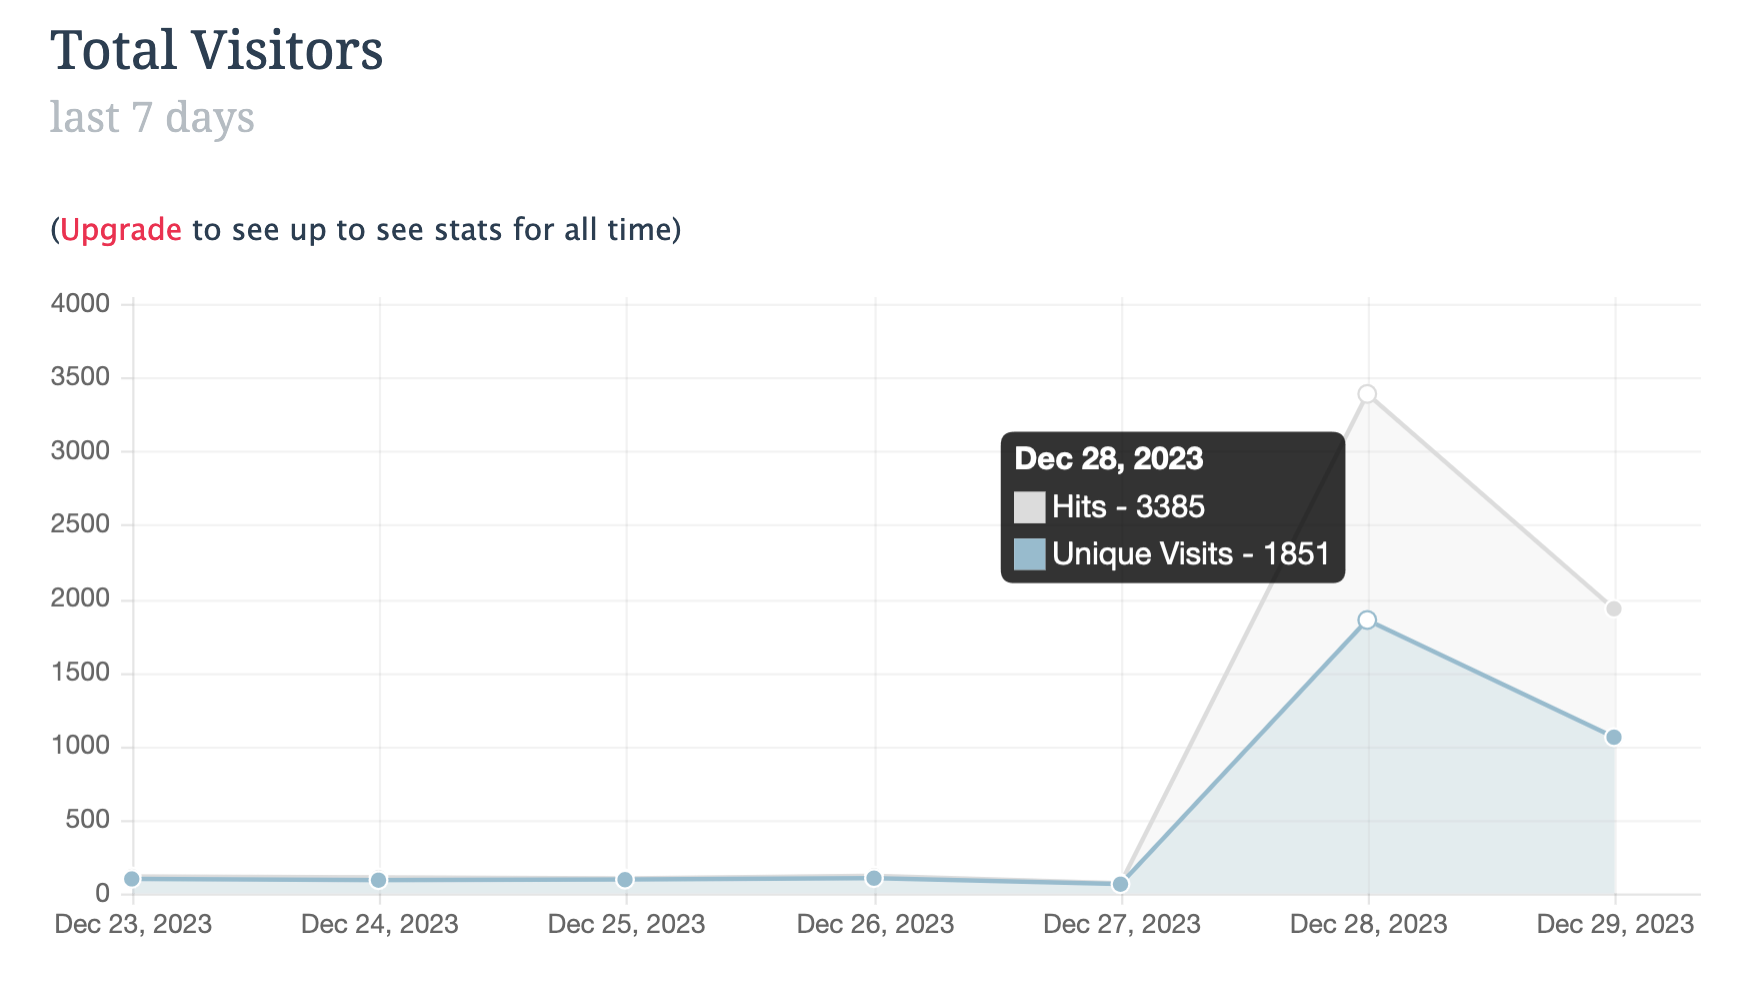
Task: Select the Dec 28 Unique Visits point
Action: pos(1367,620)
